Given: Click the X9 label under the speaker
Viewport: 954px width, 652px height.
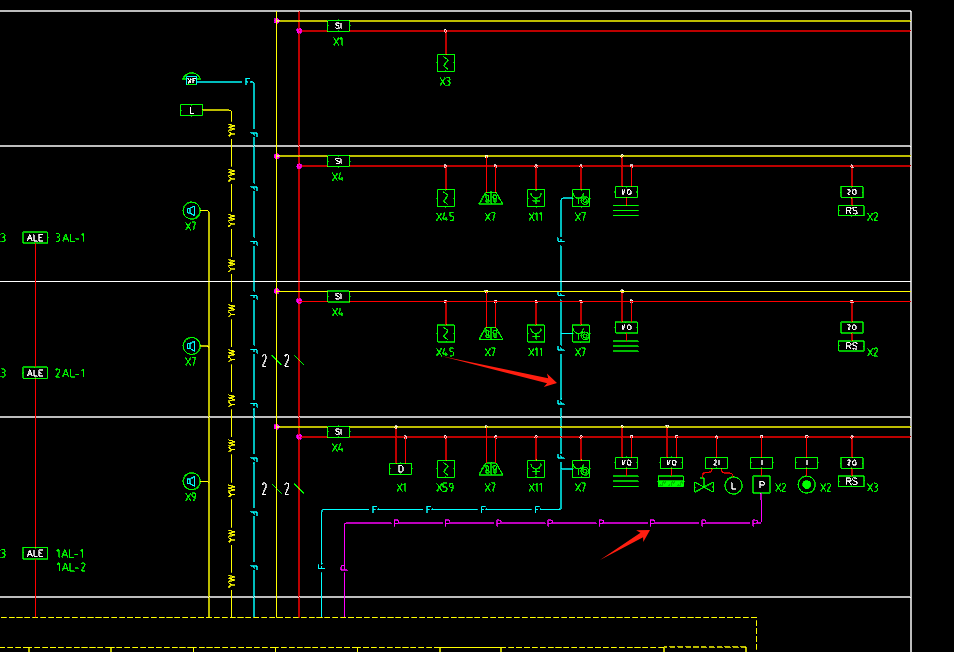Looking at the screenshot, I should point(191,497).
